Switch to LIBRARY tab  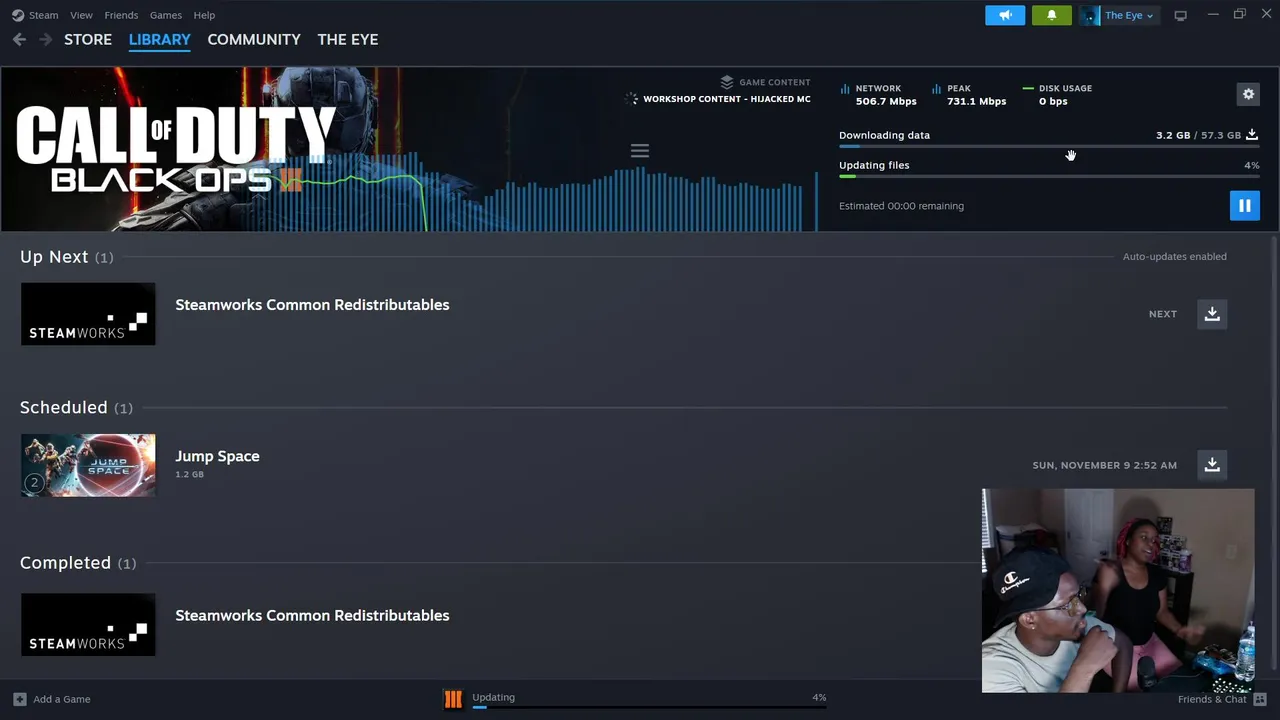click(x=159, y=39)
